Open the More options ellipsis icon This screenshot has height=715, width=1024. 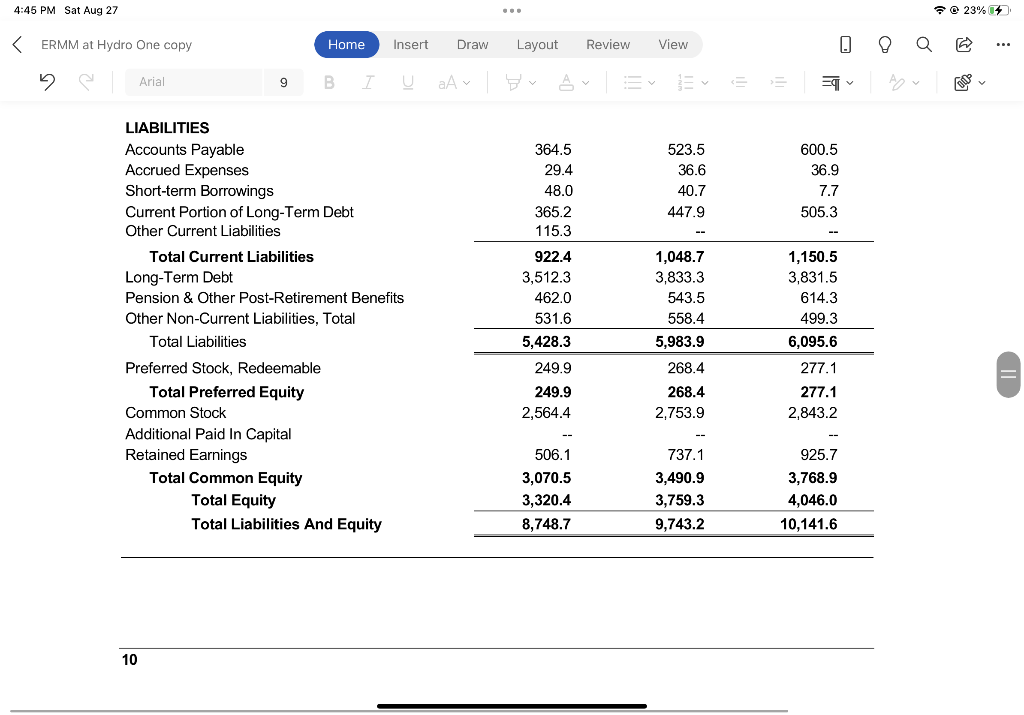(1001, 44)
